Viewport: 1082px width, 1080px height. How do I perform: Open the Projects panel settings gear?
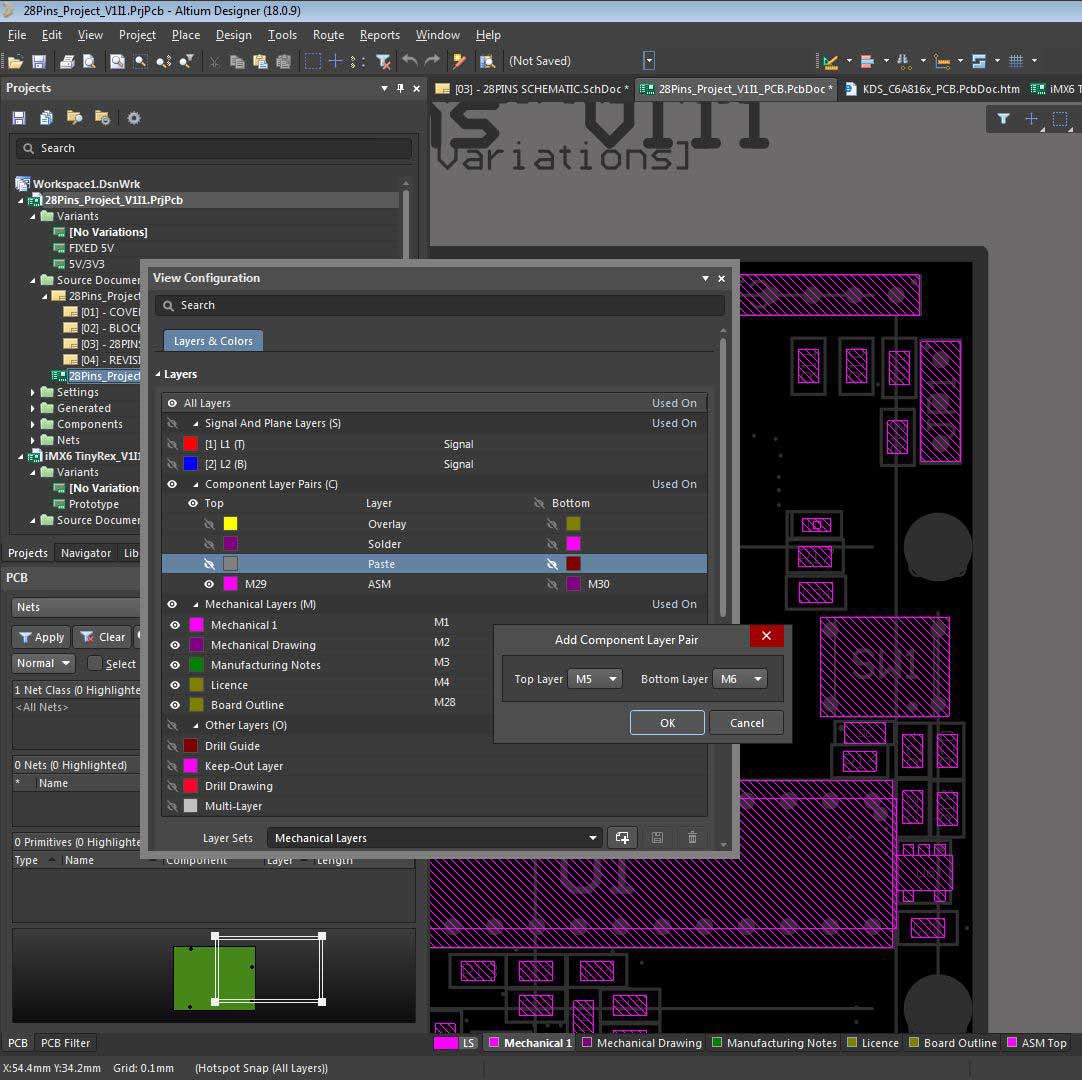click(x=134, y=118)
